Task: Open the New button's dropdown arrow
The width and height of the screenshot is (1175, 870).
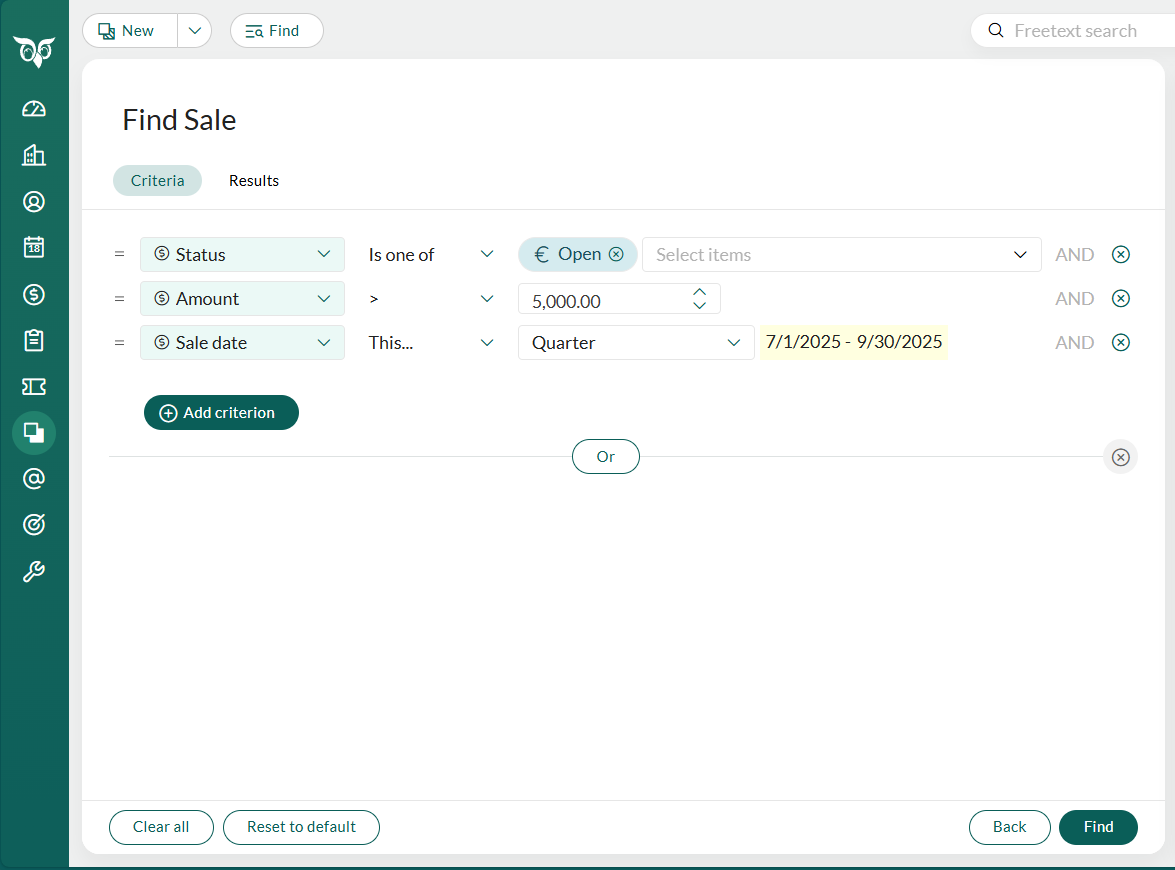Action: 194,30
